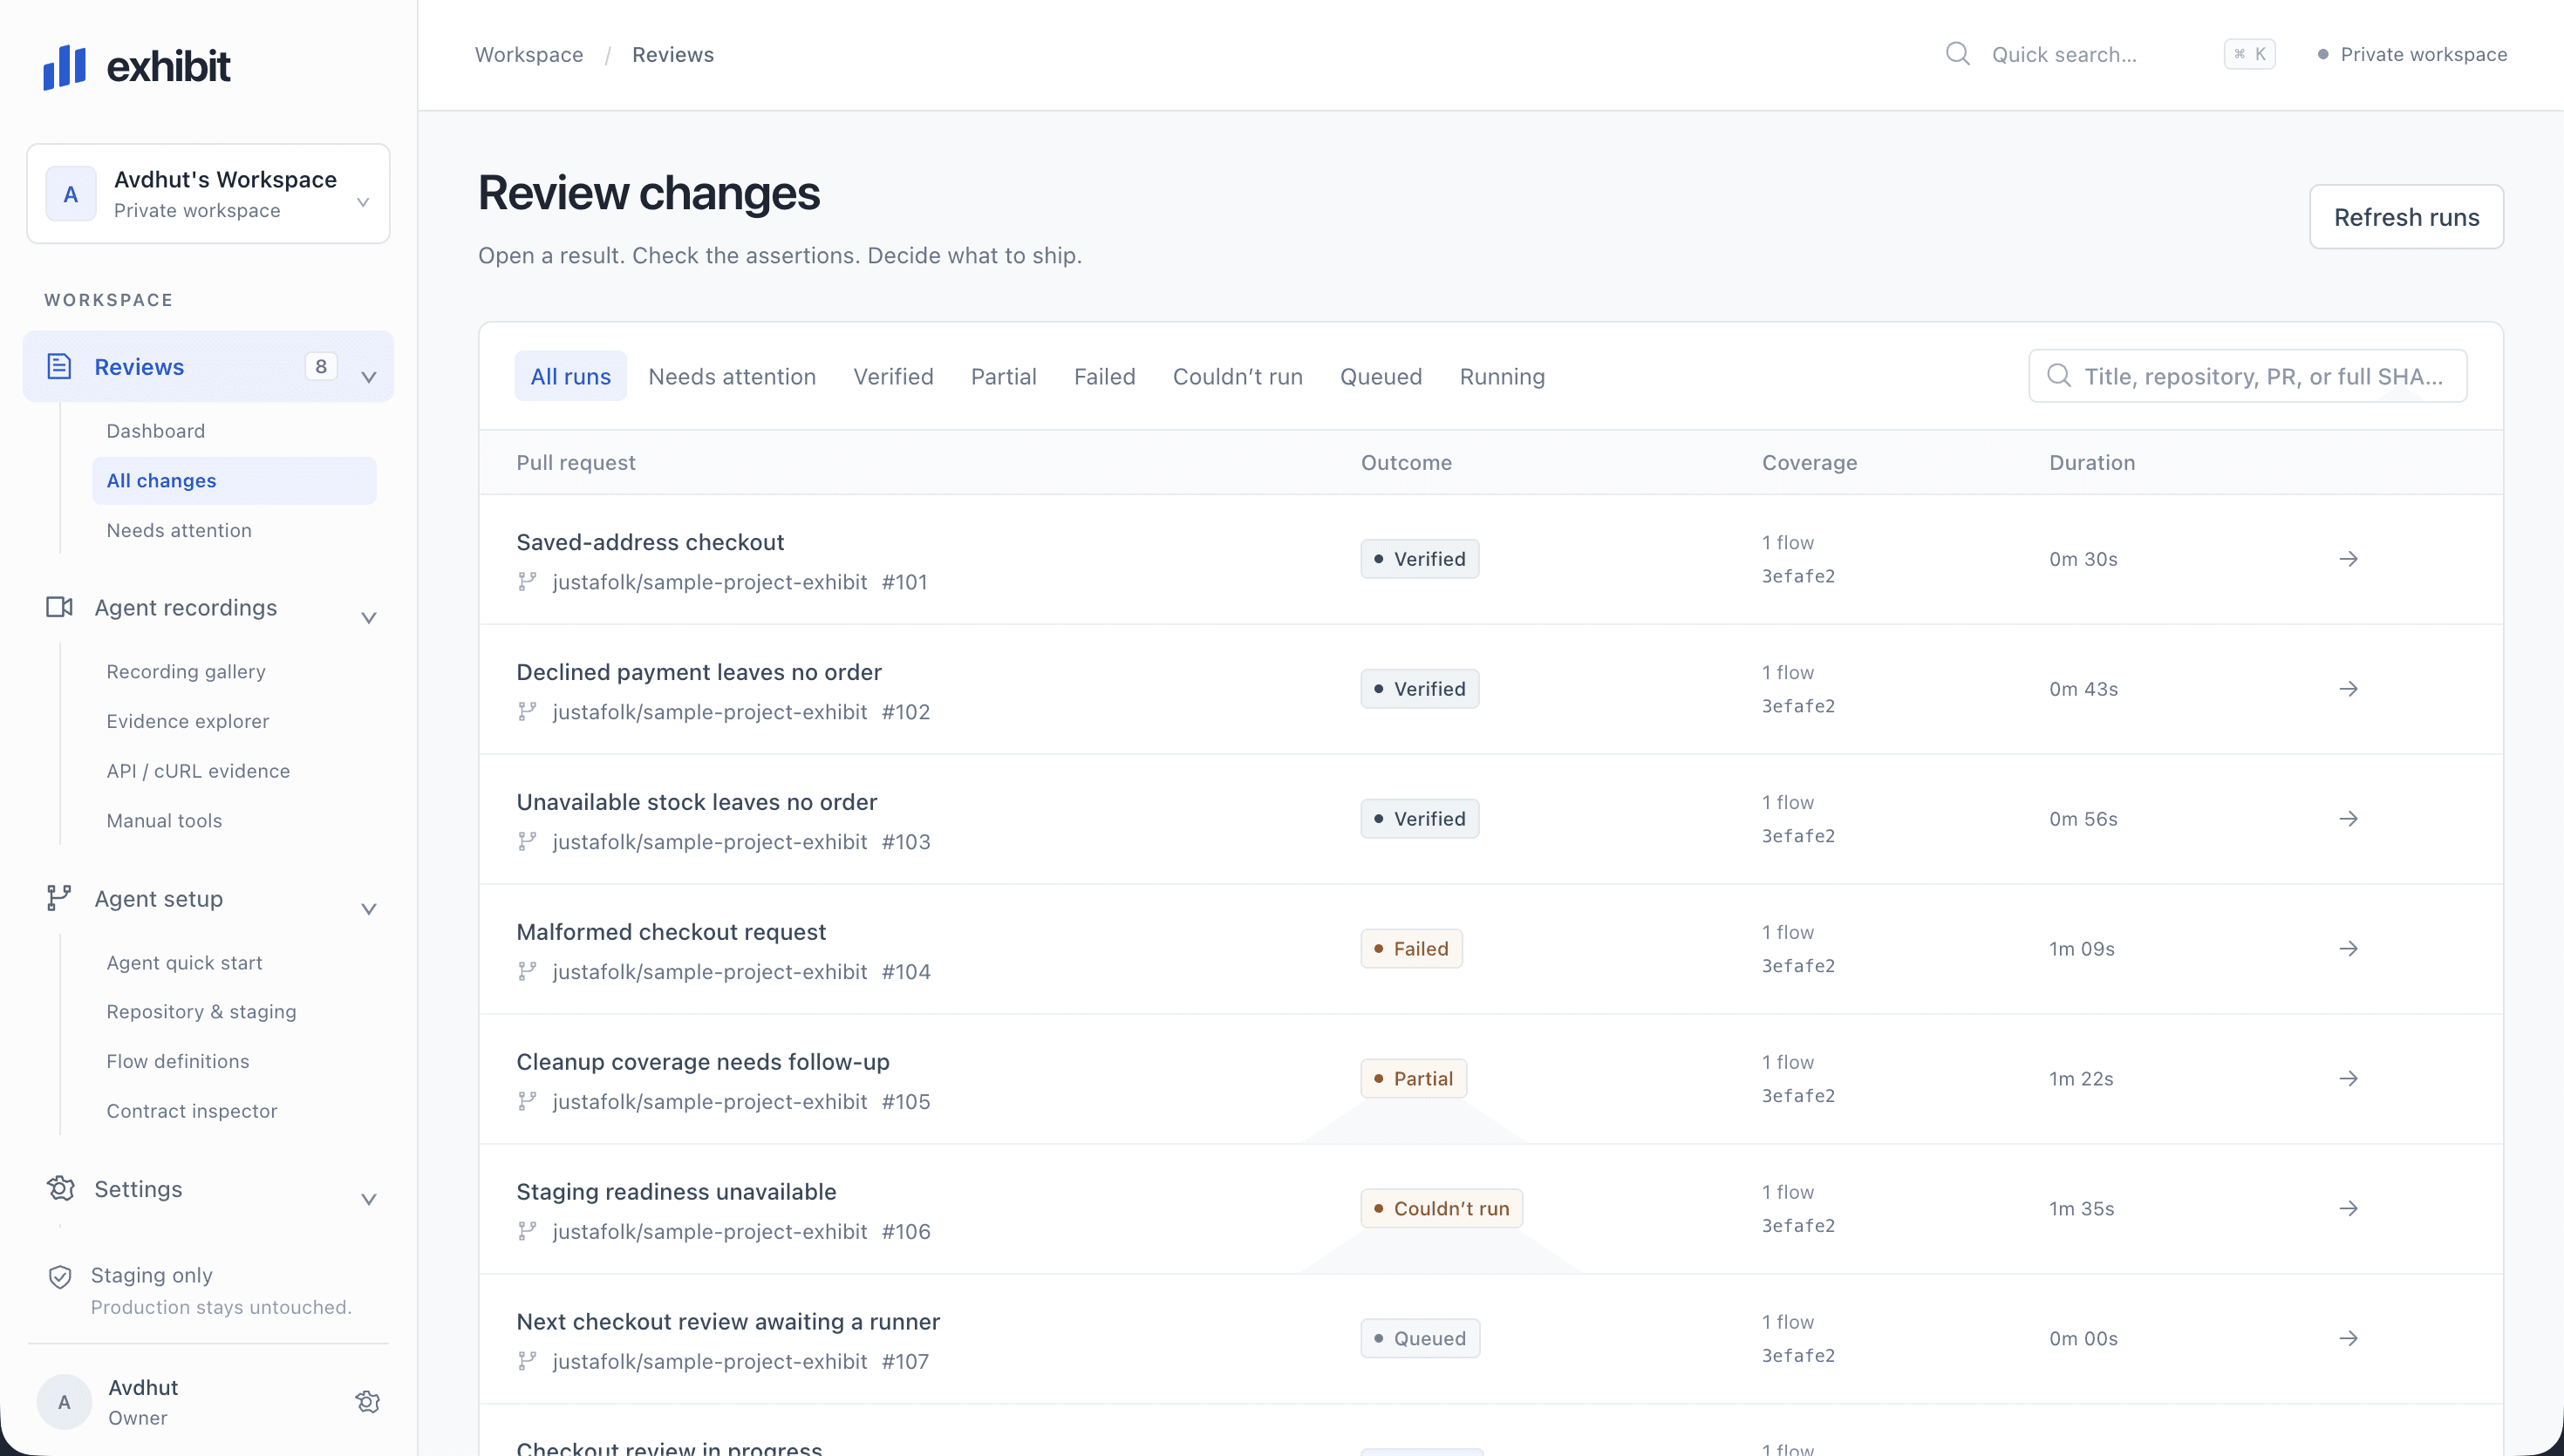
Task: Click the Staging only shield icon
Action: coord(60,1276)
